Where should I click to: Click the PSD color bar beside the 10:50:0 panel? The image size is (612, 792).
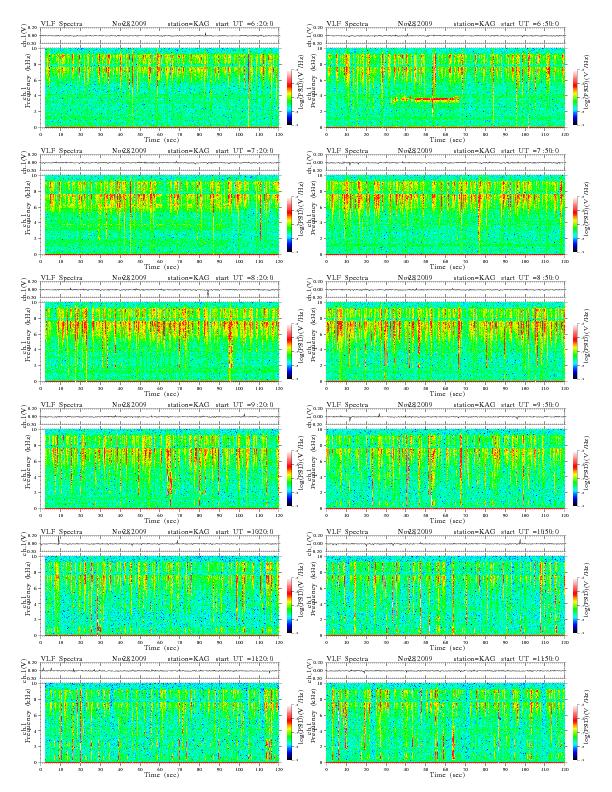575,605
